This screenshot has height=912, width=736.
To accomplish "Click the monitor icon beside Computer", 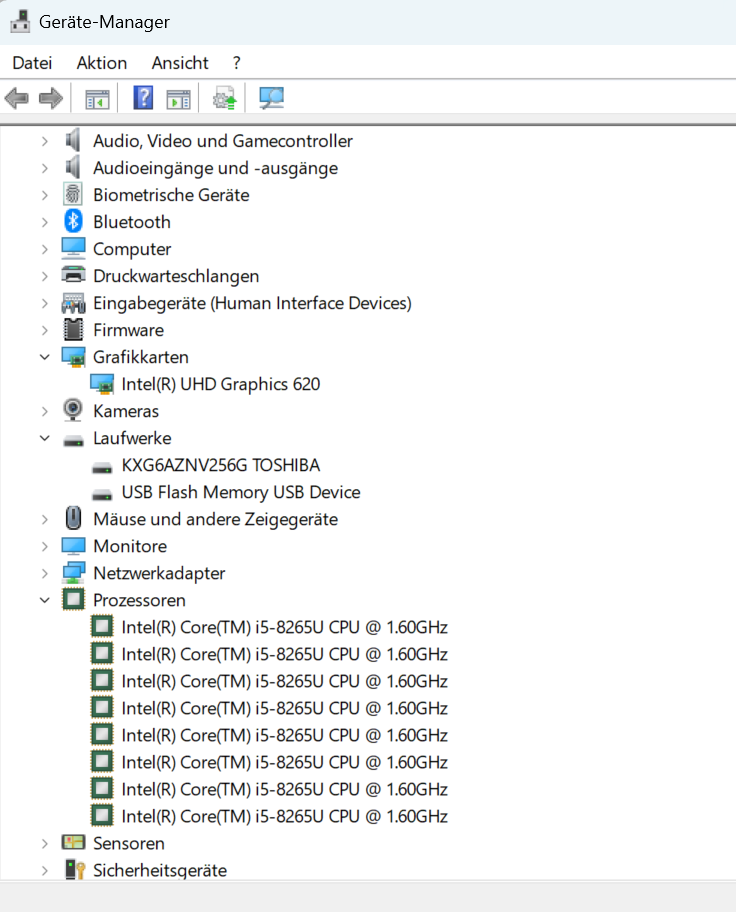I will coord(73,249).
